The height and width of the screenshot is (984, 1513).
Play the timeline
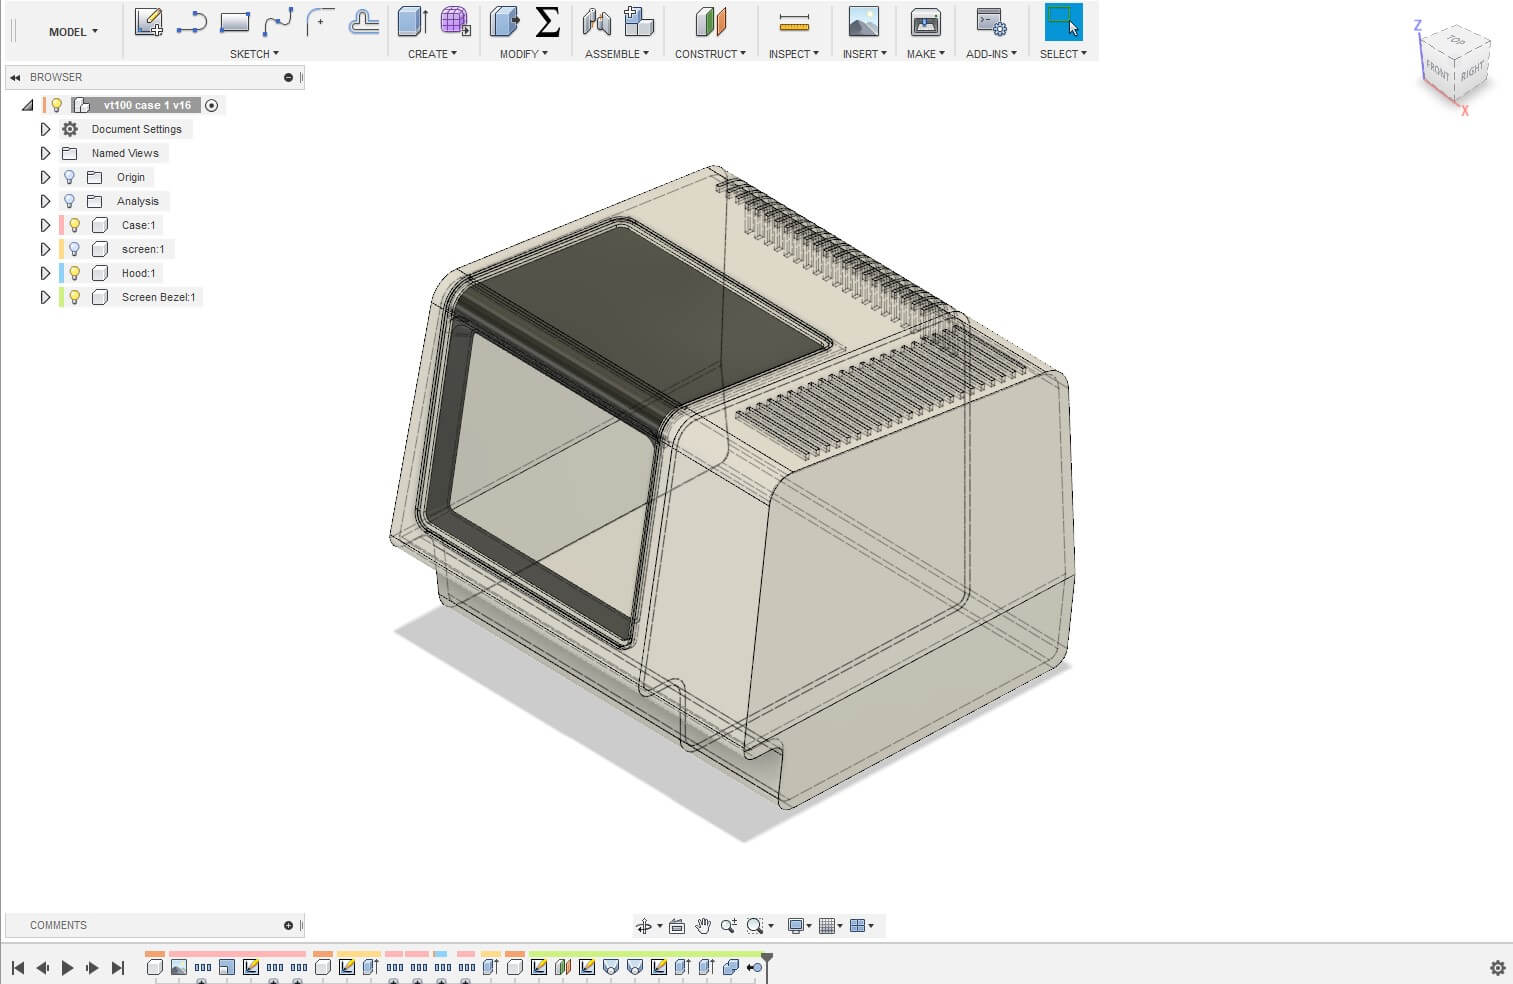pyautogui.click(x=67, y=968)
